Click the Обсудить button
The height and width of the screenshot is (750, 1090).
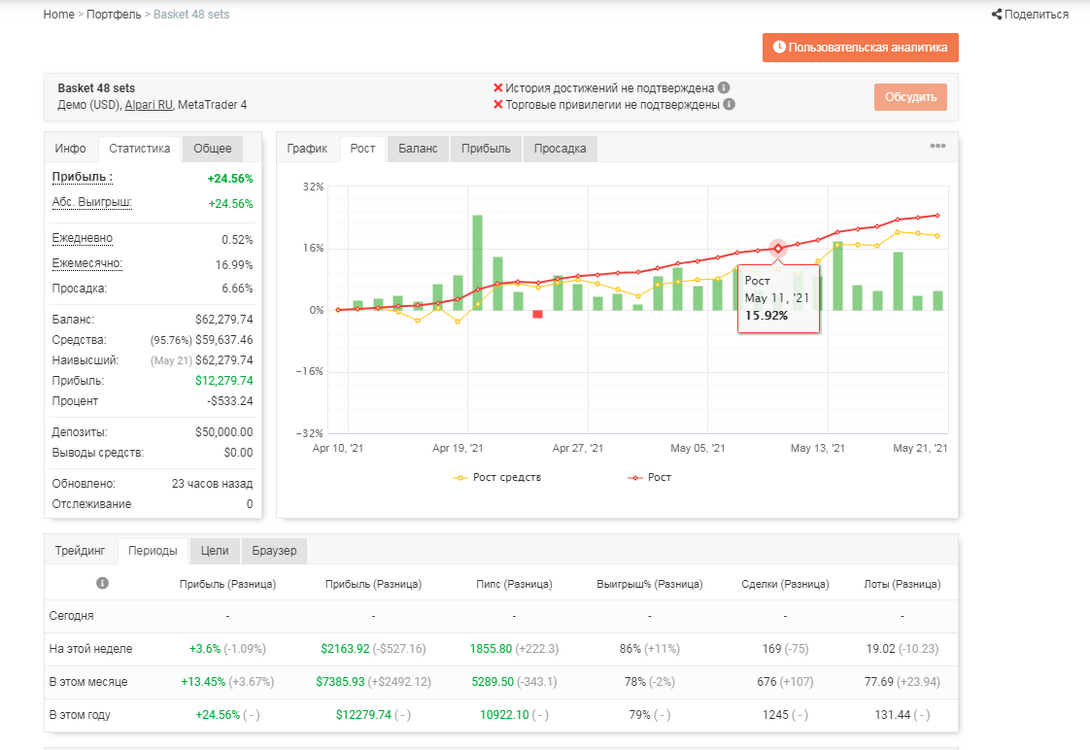[x=911, y=97]
